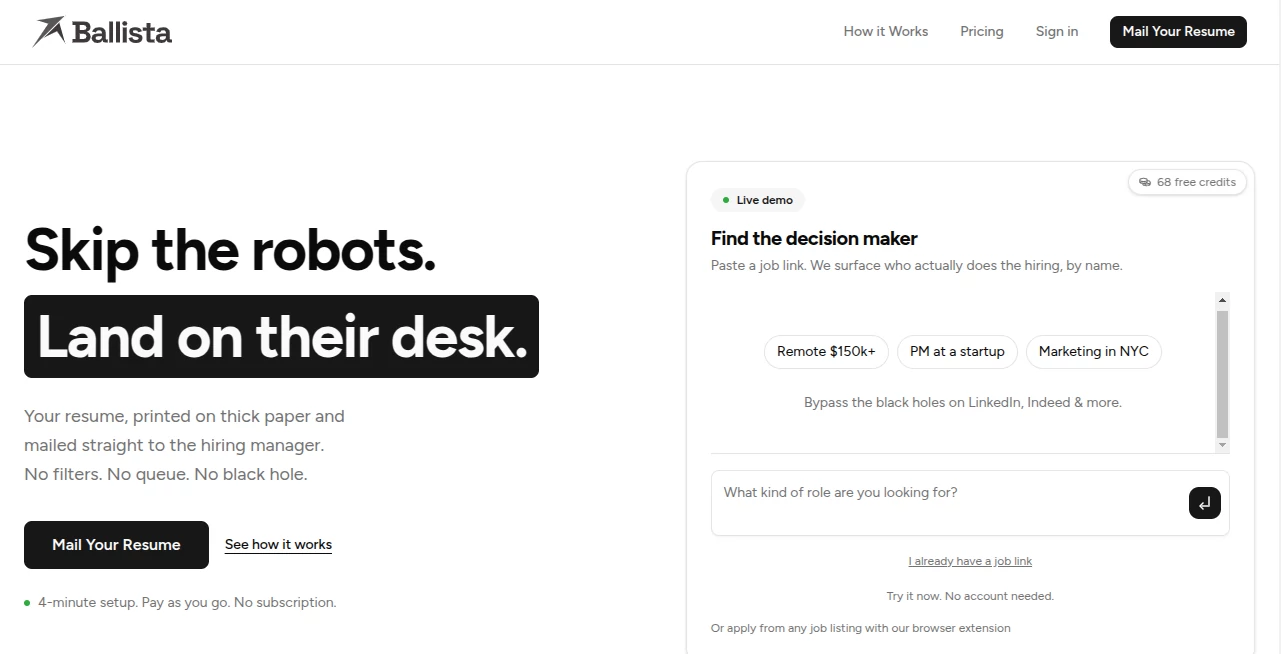Click the coins icon beside free credits
Image resolution: width=1281 pixels, height=654 pixels.
tap(1145, 182)
